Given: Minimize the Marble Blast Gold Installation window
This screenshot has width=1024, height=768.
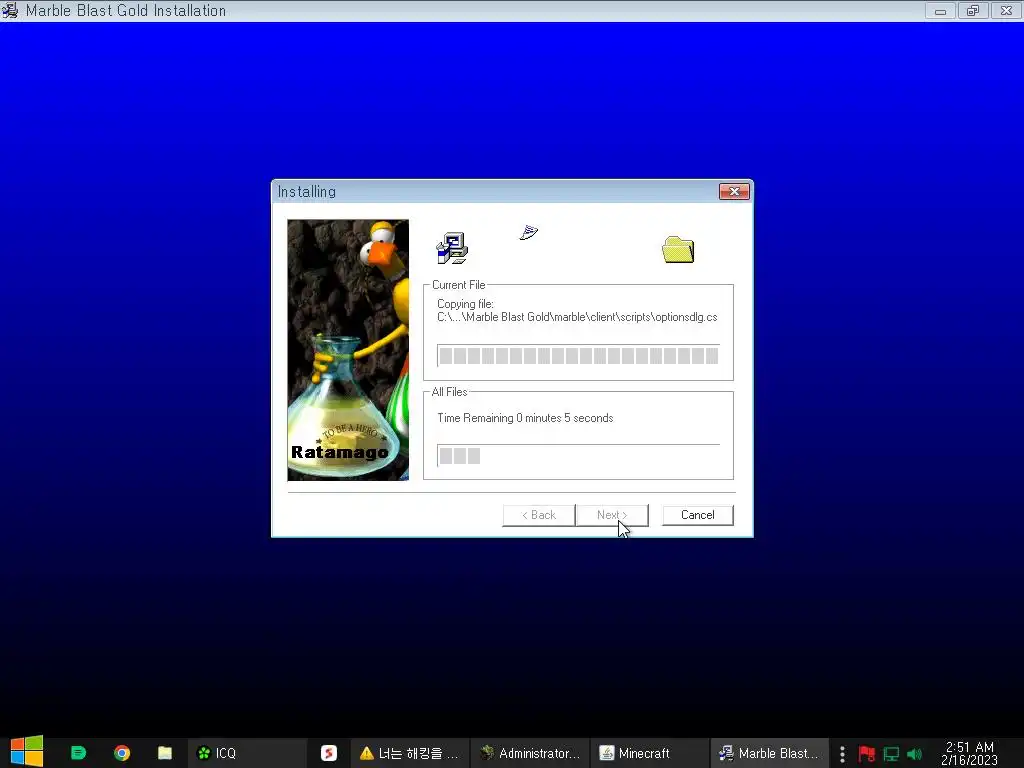Looking at the screenshot, I should click(940, 11).
